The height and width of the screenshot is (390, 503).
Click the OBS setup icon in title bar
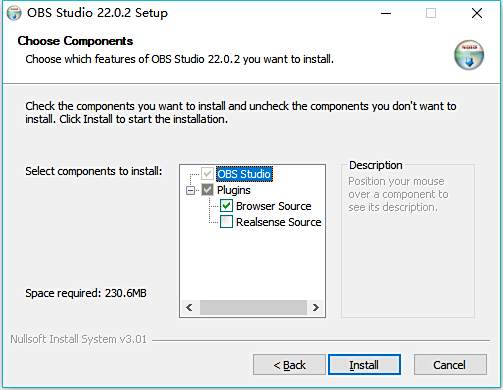click(x=14, y=13)
